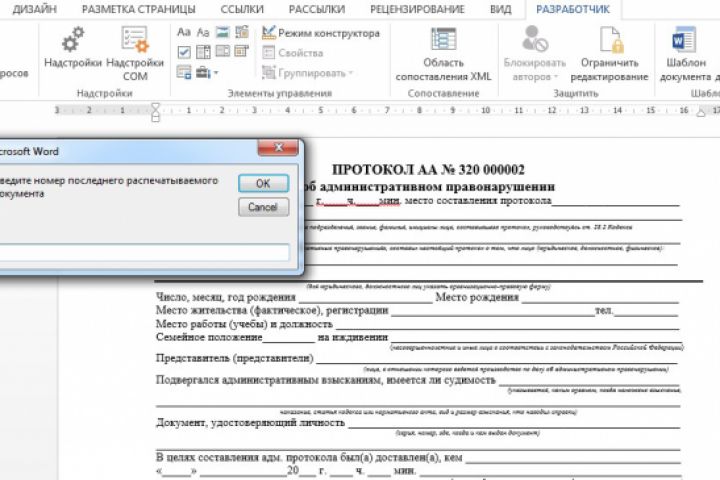This screenshot has height=480, width=720.
Task: Switch to РЕЦЕНЗИРОВАНИЕ tab
Action: [x=417, y=9]
